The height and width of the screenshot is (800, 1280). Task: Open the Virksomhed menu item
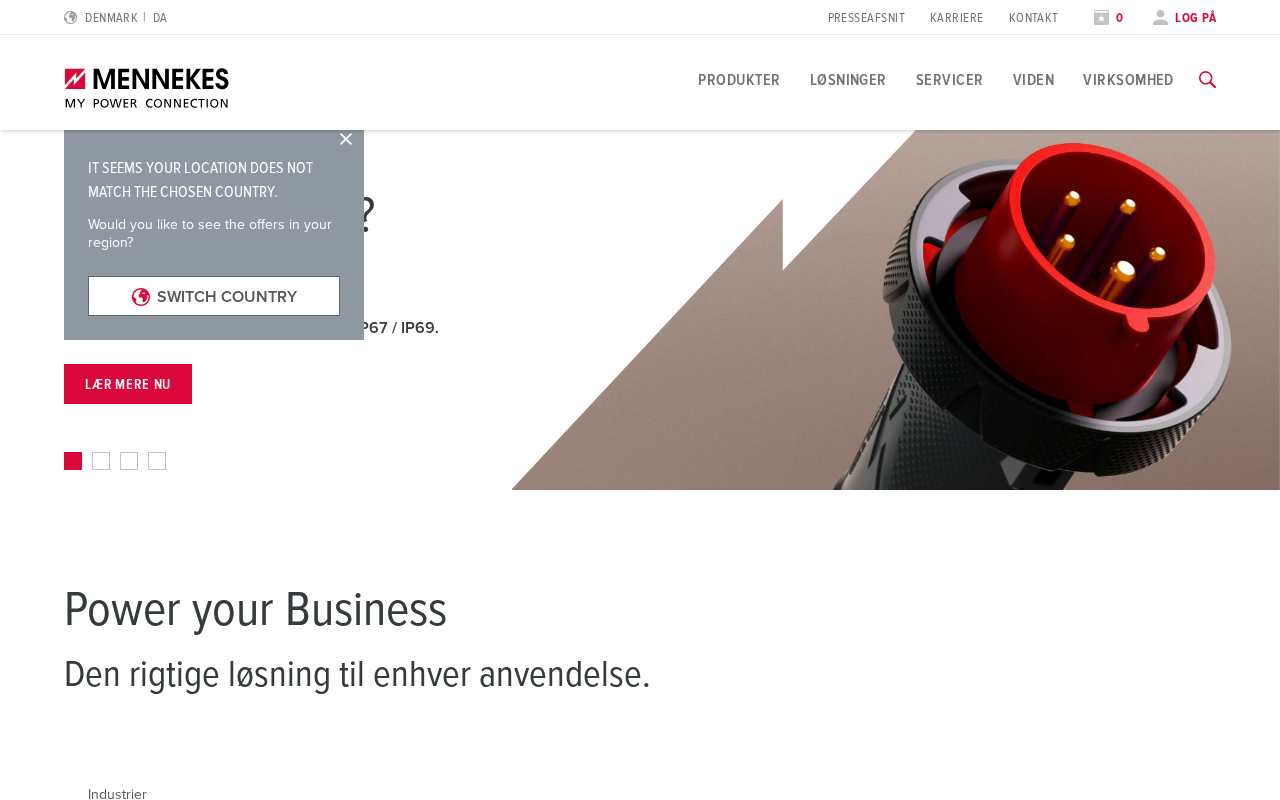1128,80
